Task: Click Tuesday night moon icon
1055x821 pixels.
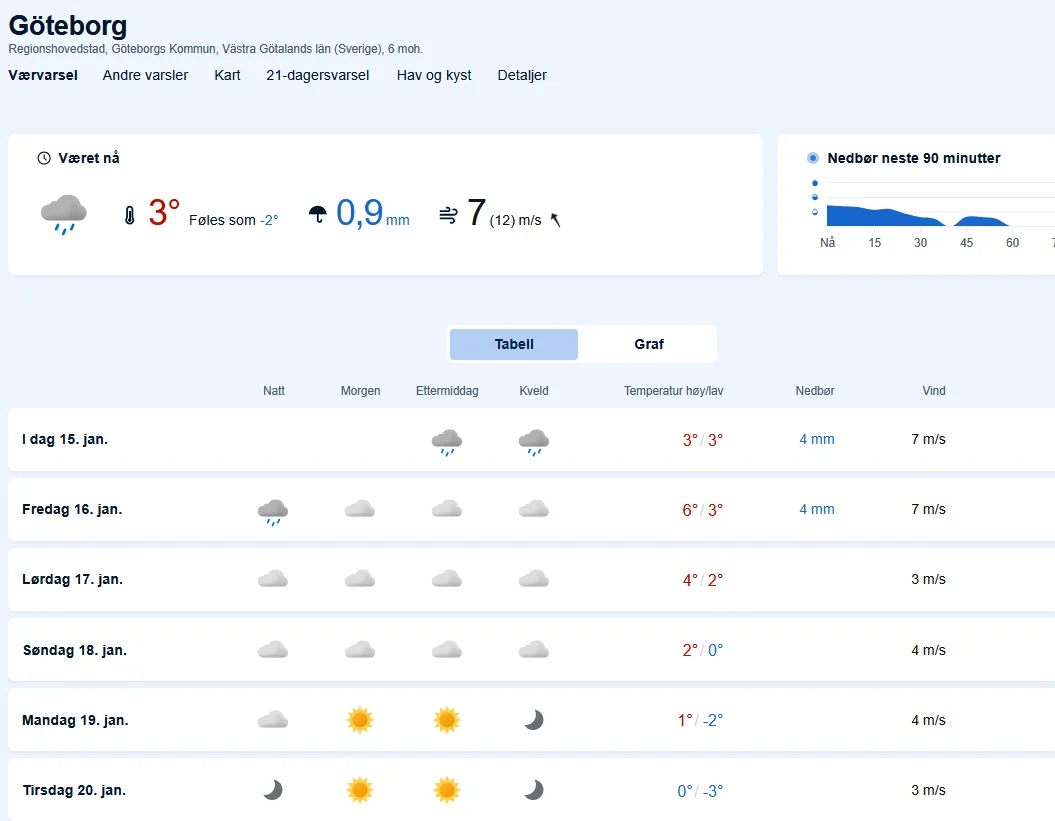Action: click(273, 790)
